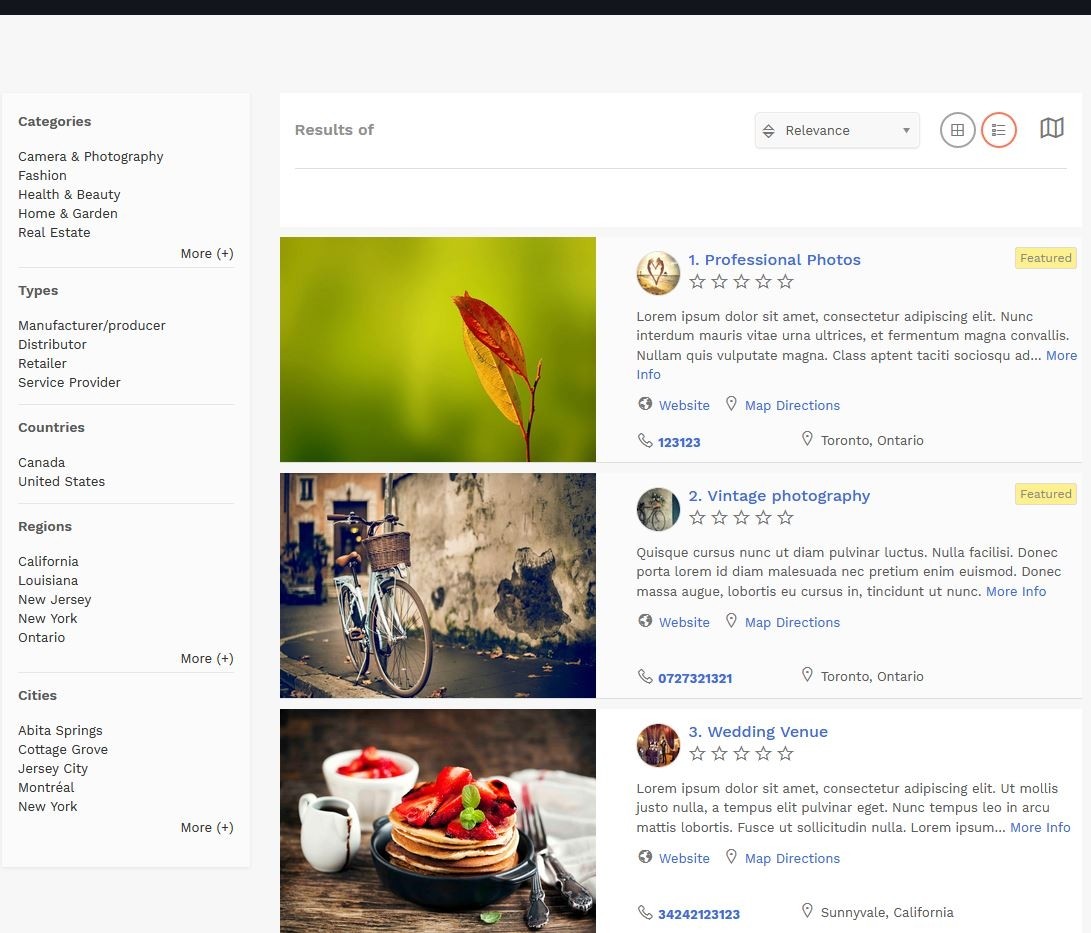Filter by Health & Beauty category

click(69, 194)
